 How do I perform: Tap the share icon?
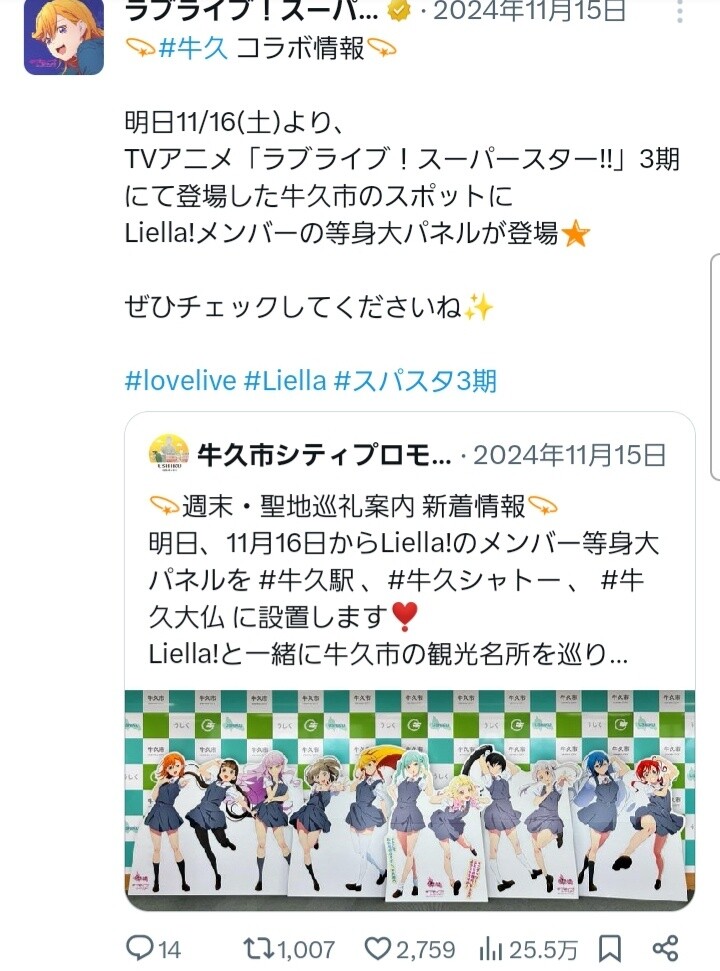(x=666, y=948)
